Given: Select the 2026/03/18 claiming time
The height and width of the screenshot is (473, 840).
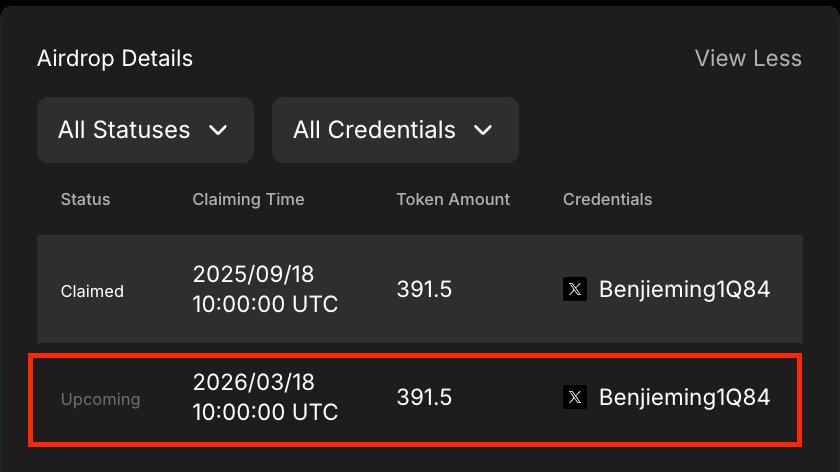Looking at the screenshot, I should pyautogui.click(x=265, y=398).
